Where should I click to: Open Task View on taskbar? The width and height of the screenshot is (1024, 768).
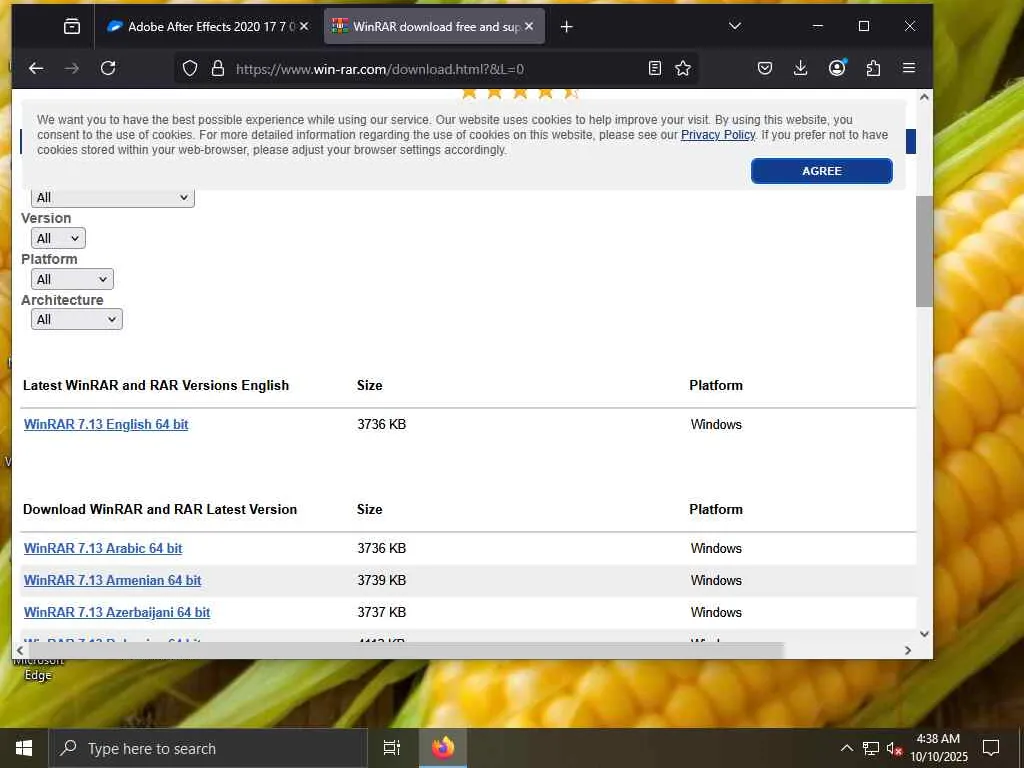(x=392, y=748)
